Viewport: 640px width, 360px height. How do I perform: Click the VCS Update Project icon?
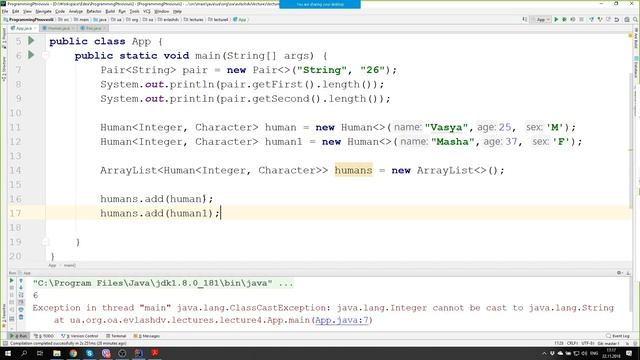pyautogui.click(x=591, y=19)
